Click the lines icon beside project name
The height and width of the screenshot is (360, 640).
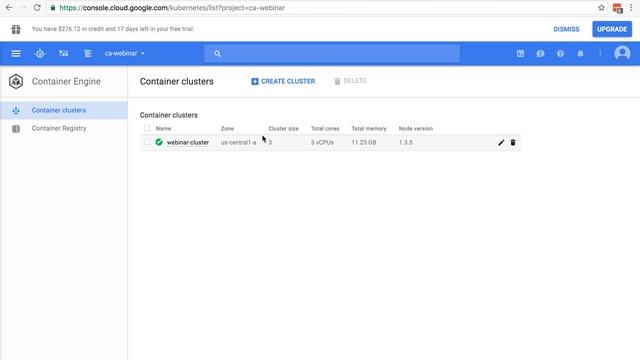point(88,53)
